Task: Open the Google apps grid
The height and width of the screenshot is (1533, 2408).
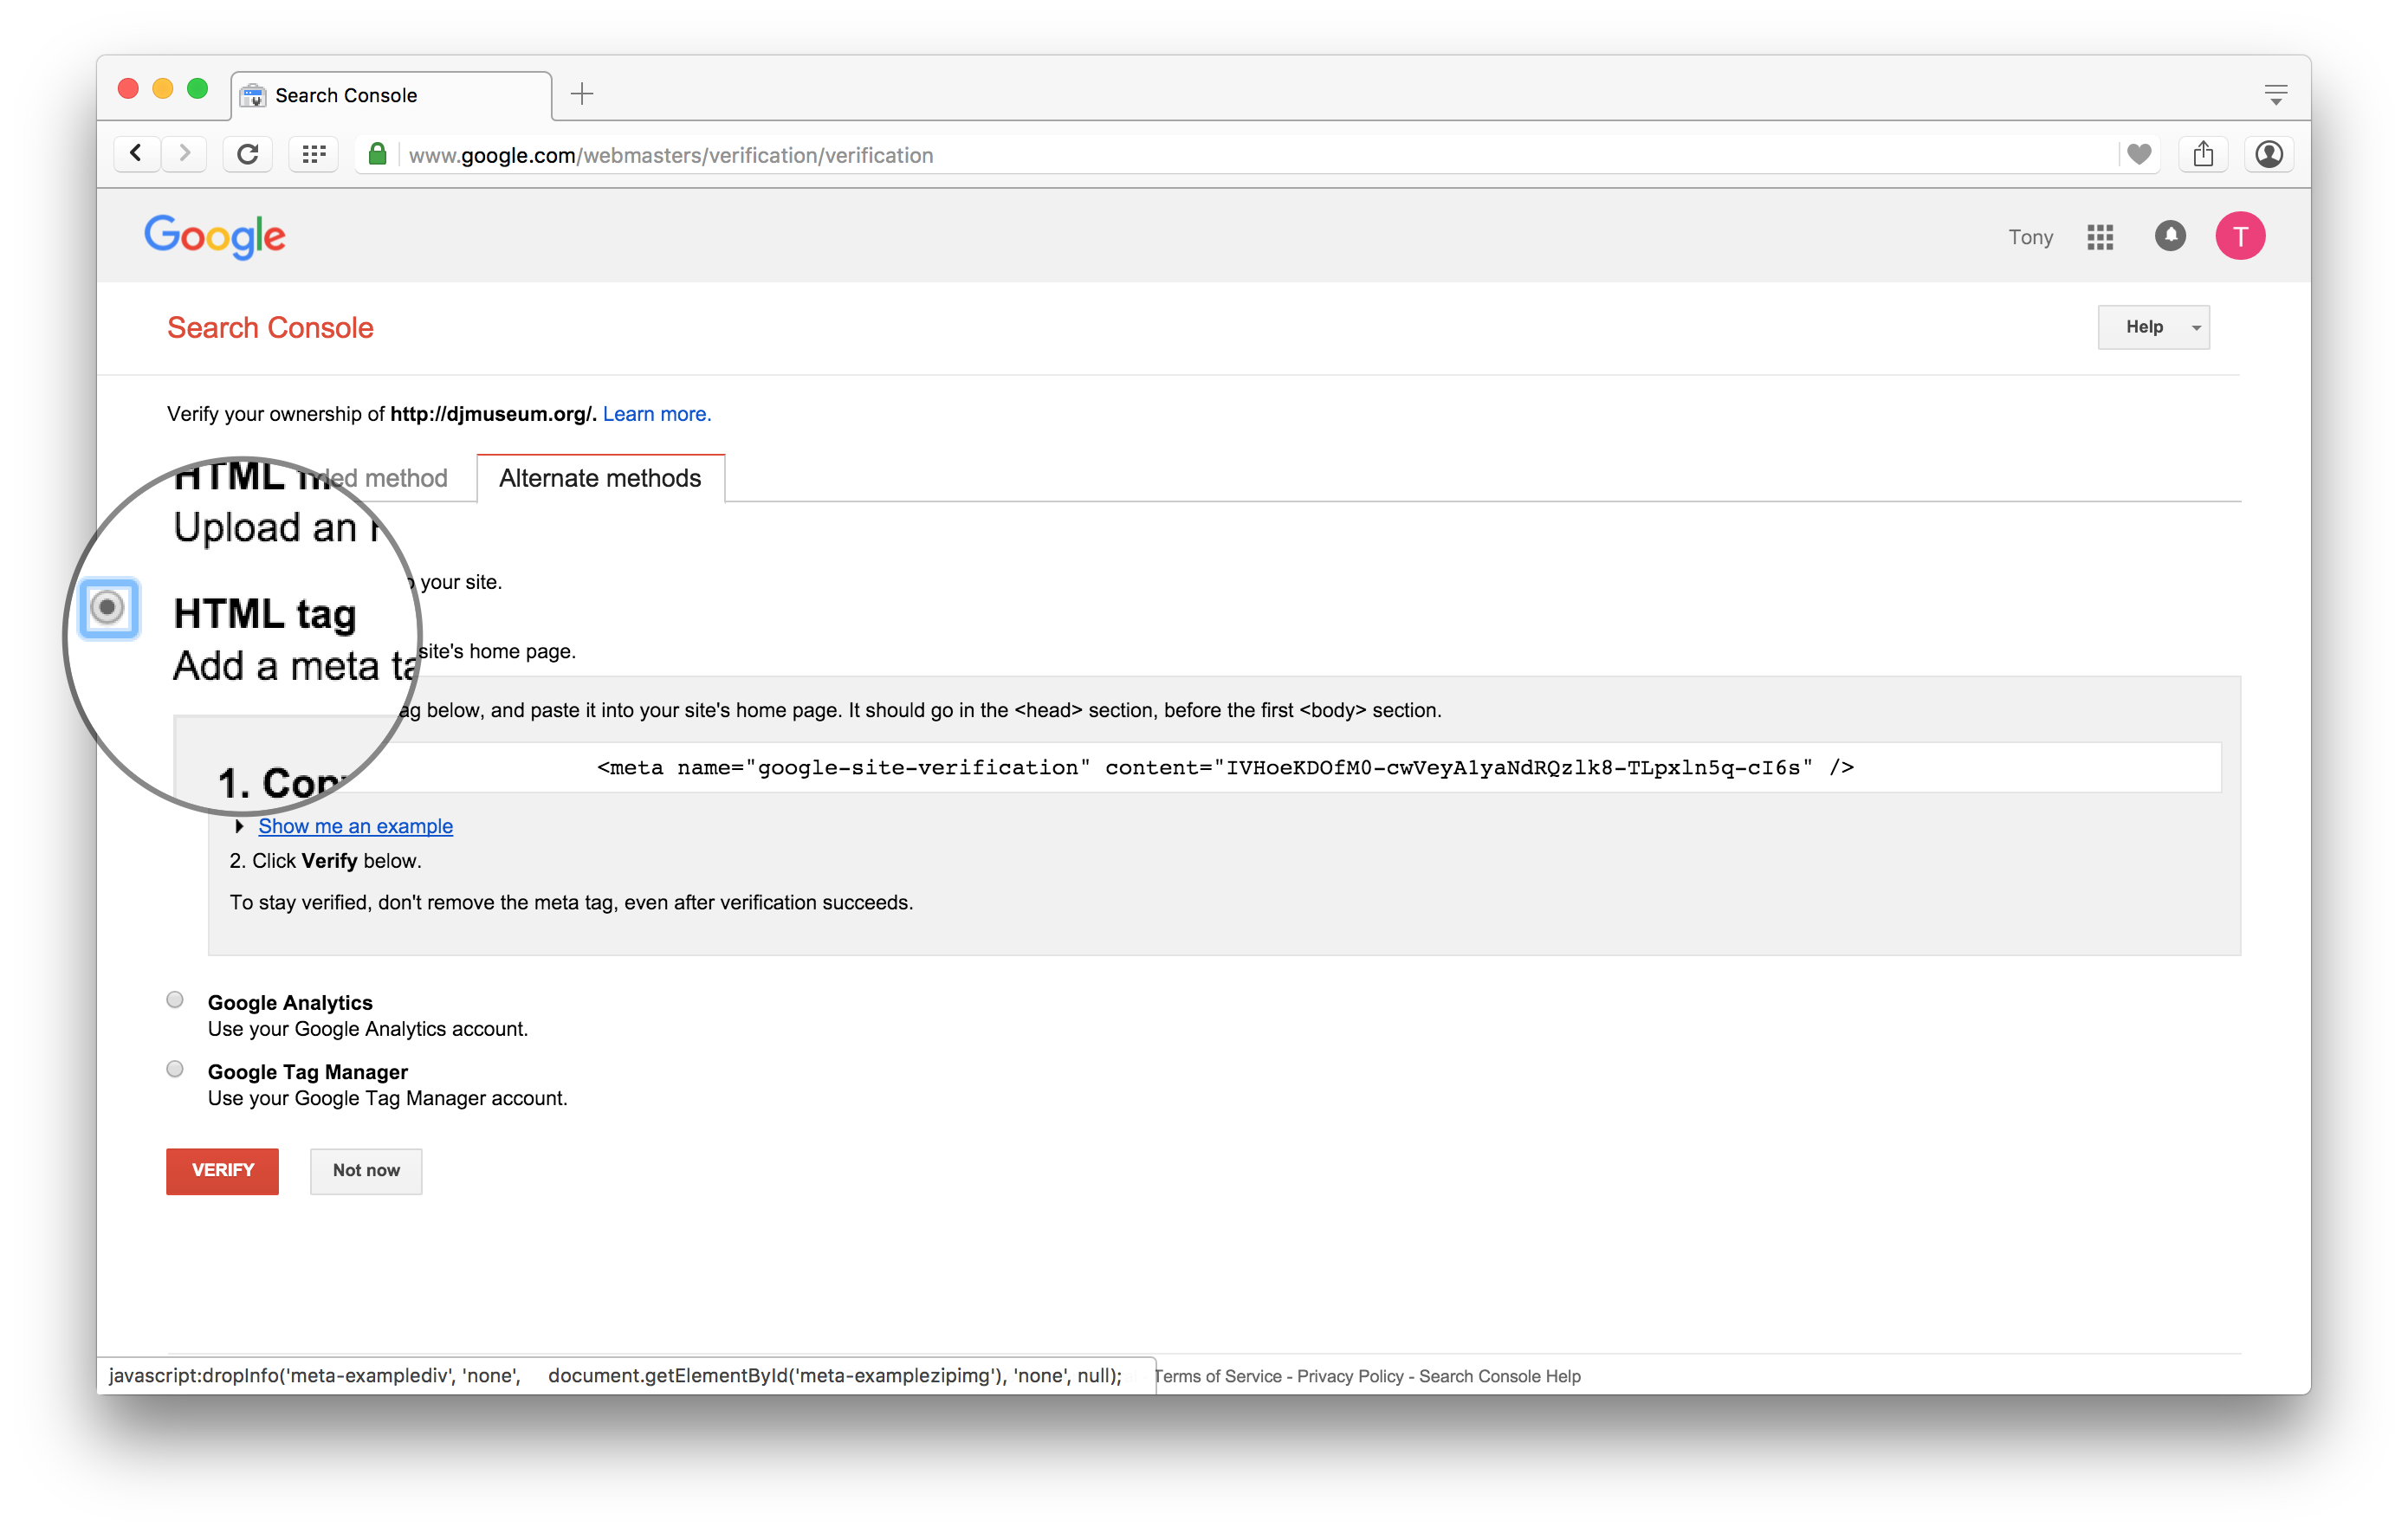Action: 2100,237
